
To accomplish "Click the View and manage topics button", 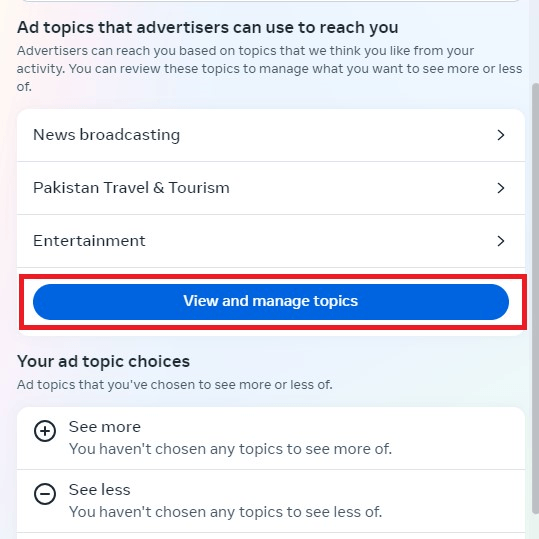I will tap(271, 301).
